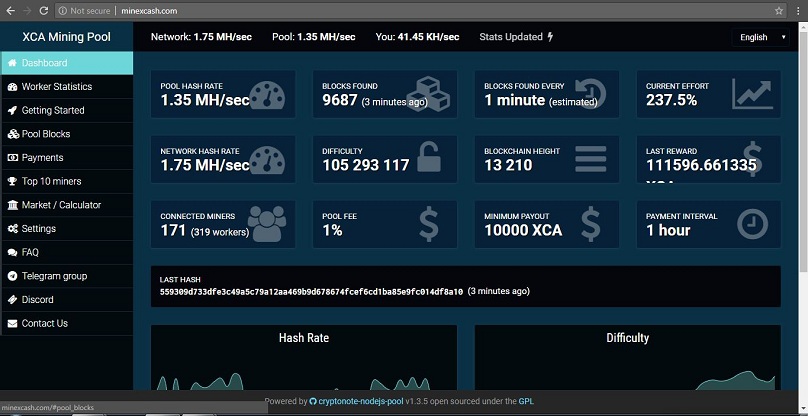Open the Discord link
Screen dimensions: 808x416
[66, 300]
